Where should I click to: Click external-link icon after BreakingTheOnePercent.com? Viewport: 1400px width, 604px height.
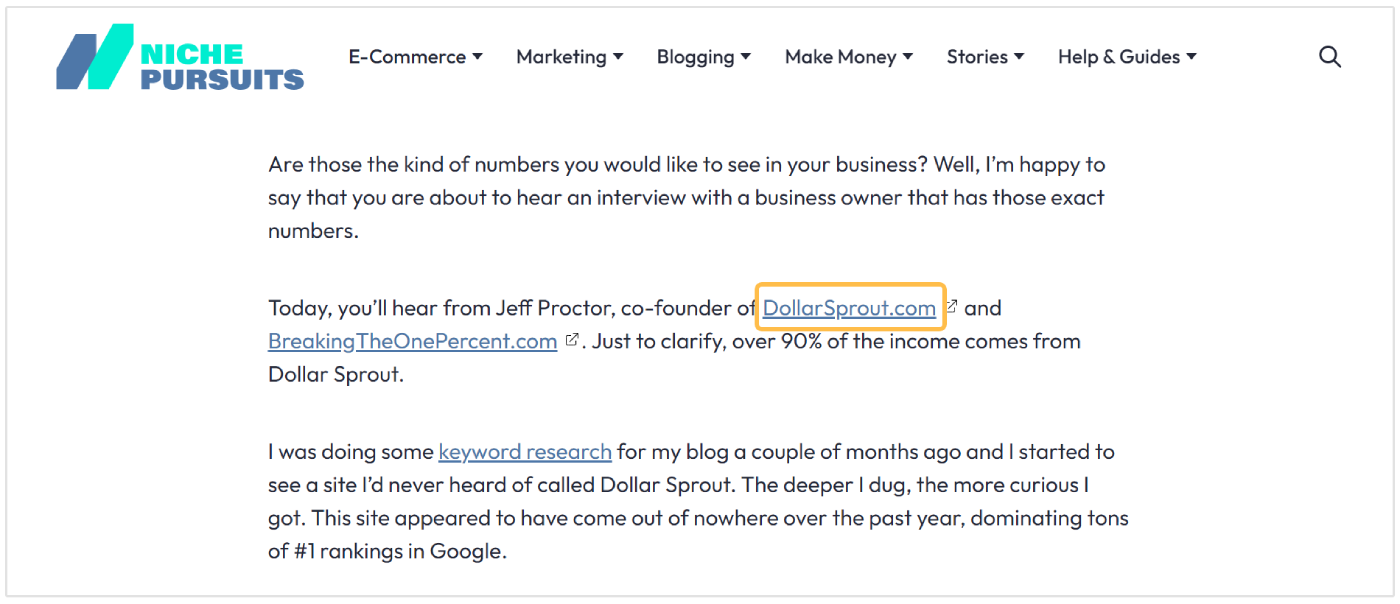coord(572,340)
